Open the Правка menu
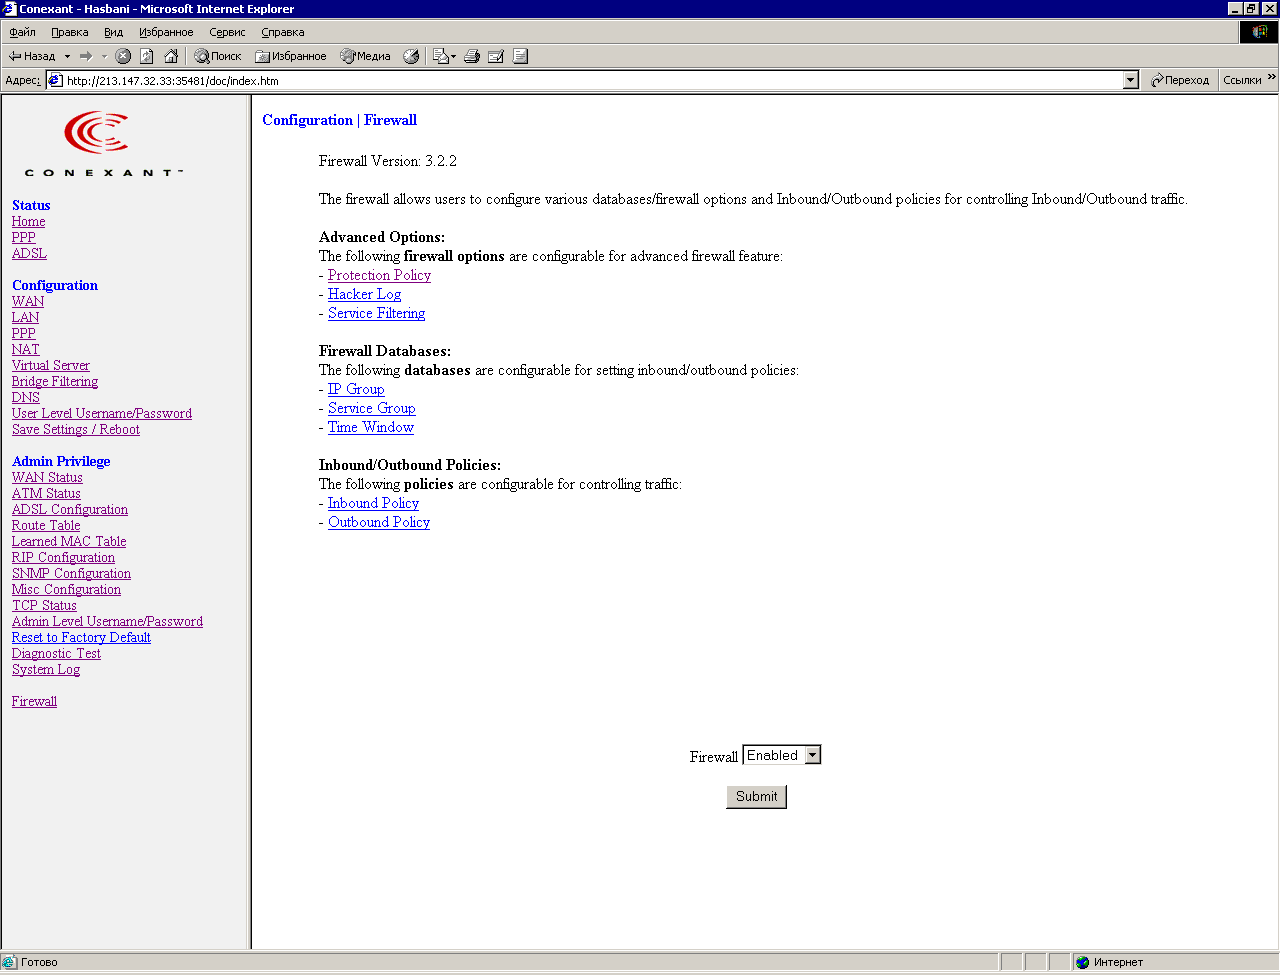1280x975 pixels. 70,32
